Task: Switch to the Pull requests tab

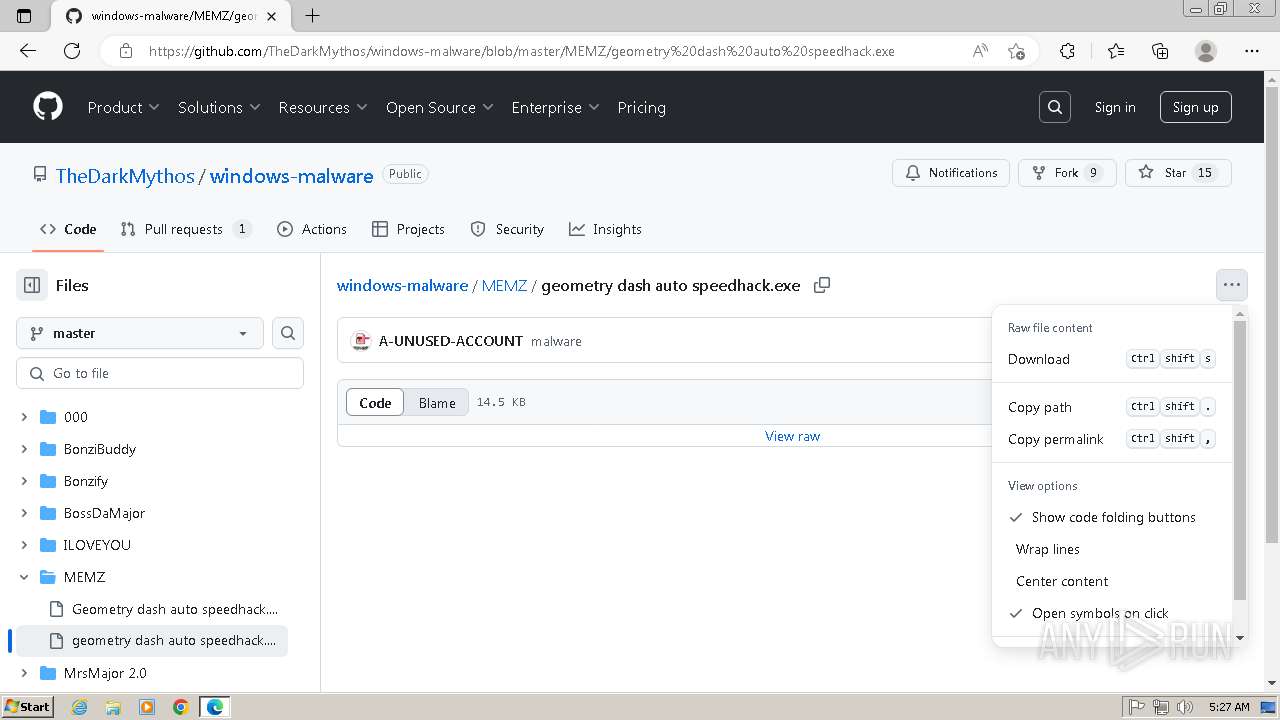Action: point(186,229)
